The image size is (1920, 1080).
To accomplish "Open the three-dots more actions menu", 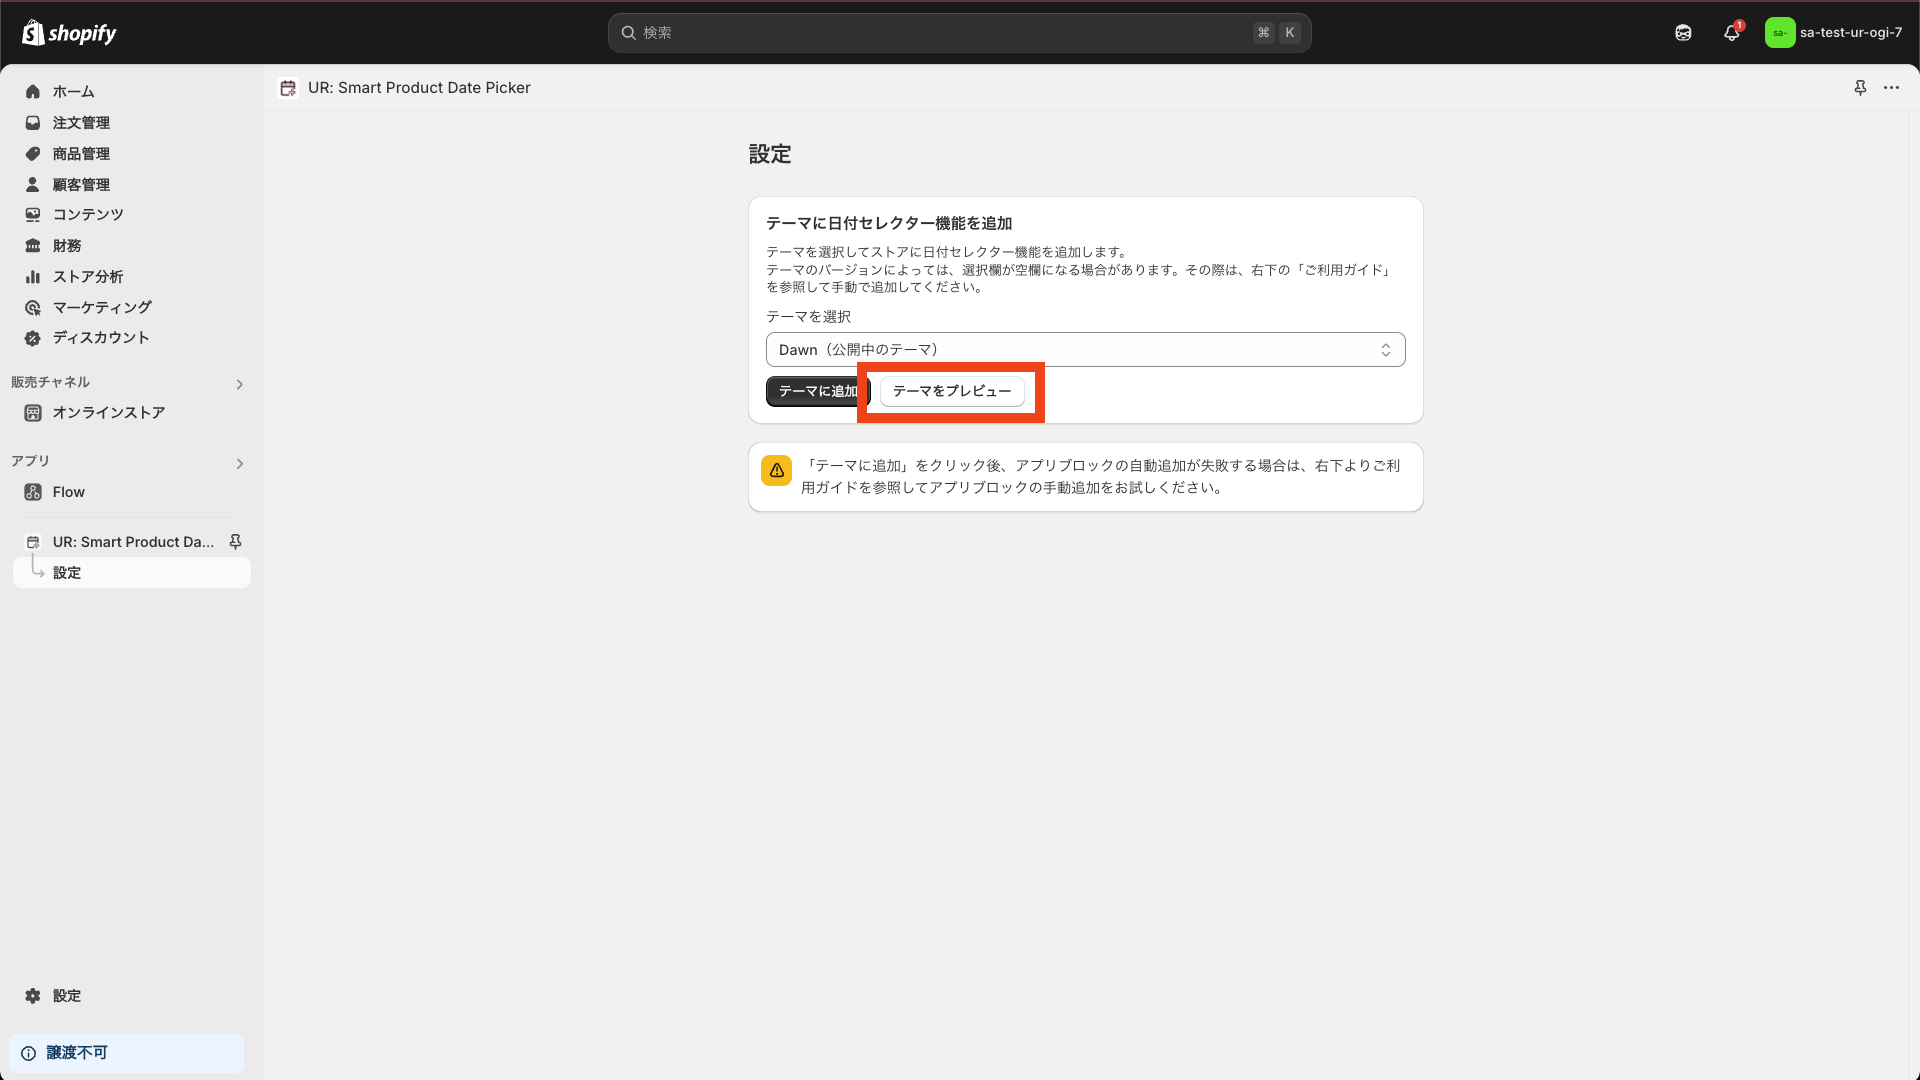I will [x=1891, y=88].
